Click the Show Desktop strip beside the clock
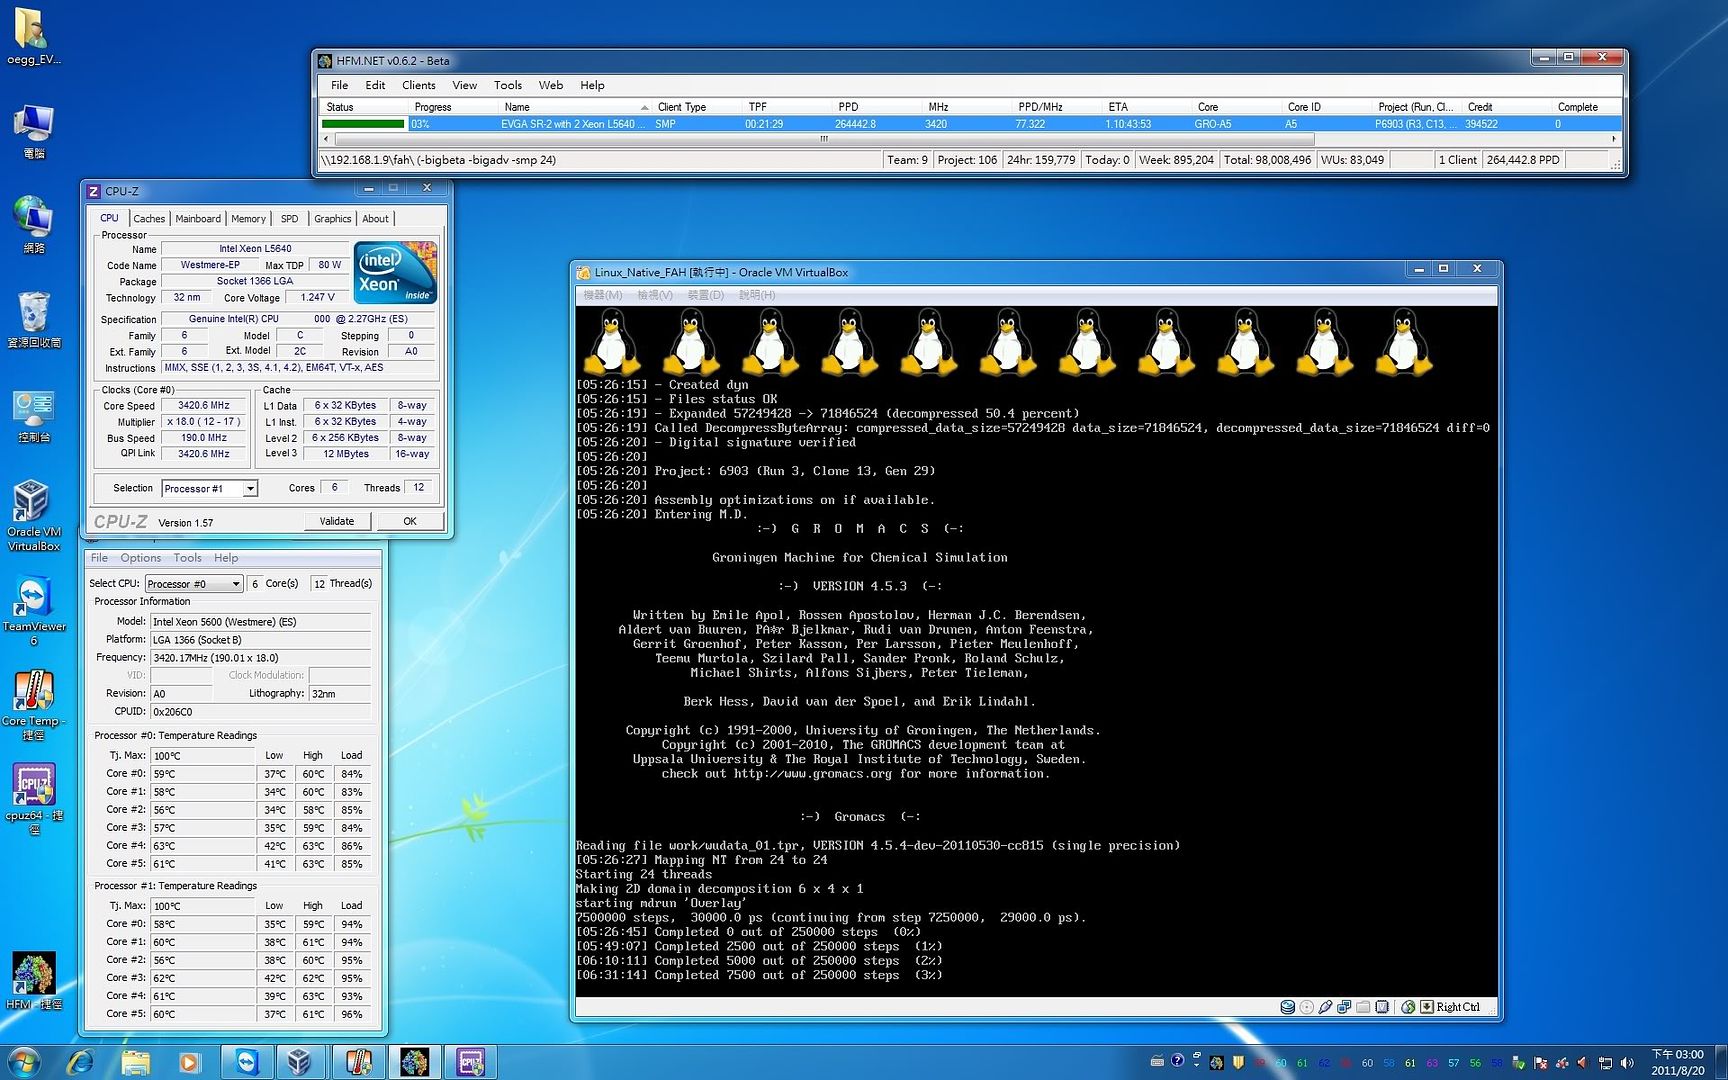This screenshot has height=1080, width=1728. coord(1720,1062)
